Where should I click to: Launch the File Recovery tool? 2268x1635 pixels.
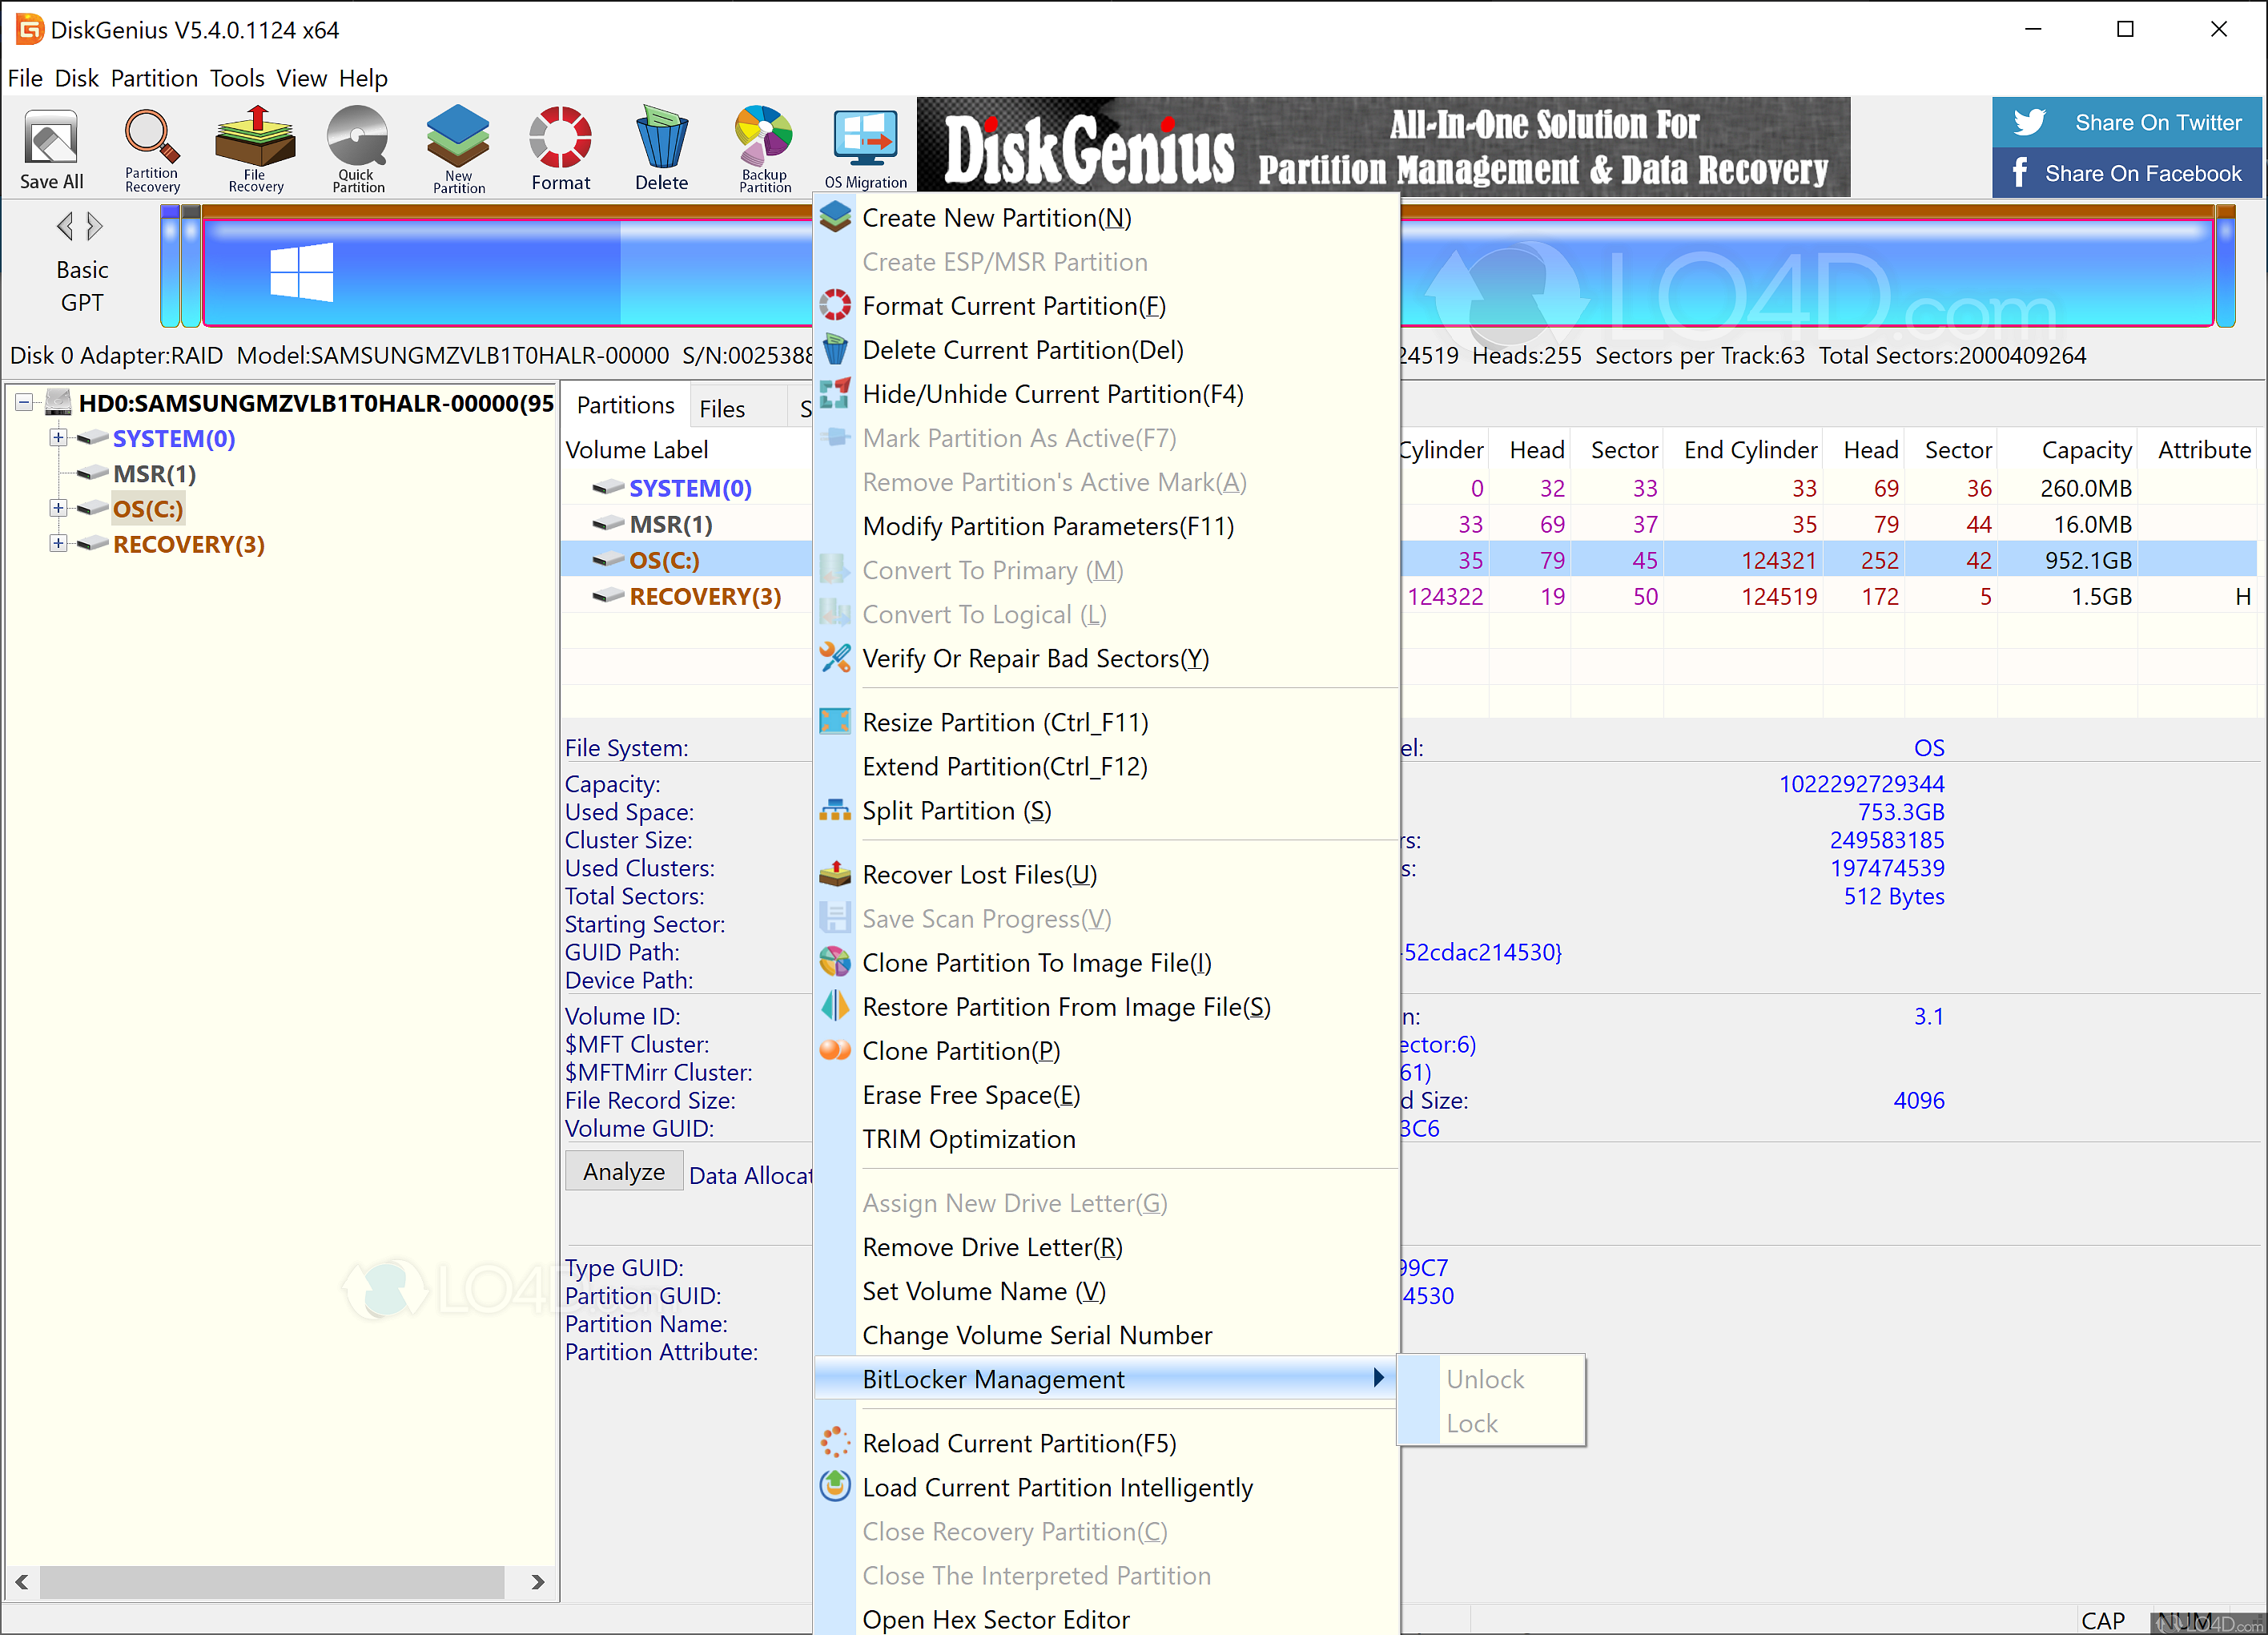click(256, 149)
